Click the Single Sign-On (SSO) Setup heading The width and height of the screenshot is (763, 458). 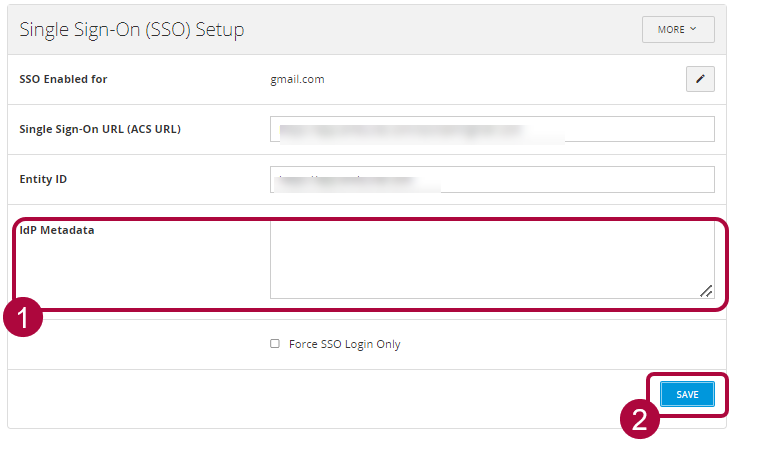pyautogui.click(x=132, y=30)
